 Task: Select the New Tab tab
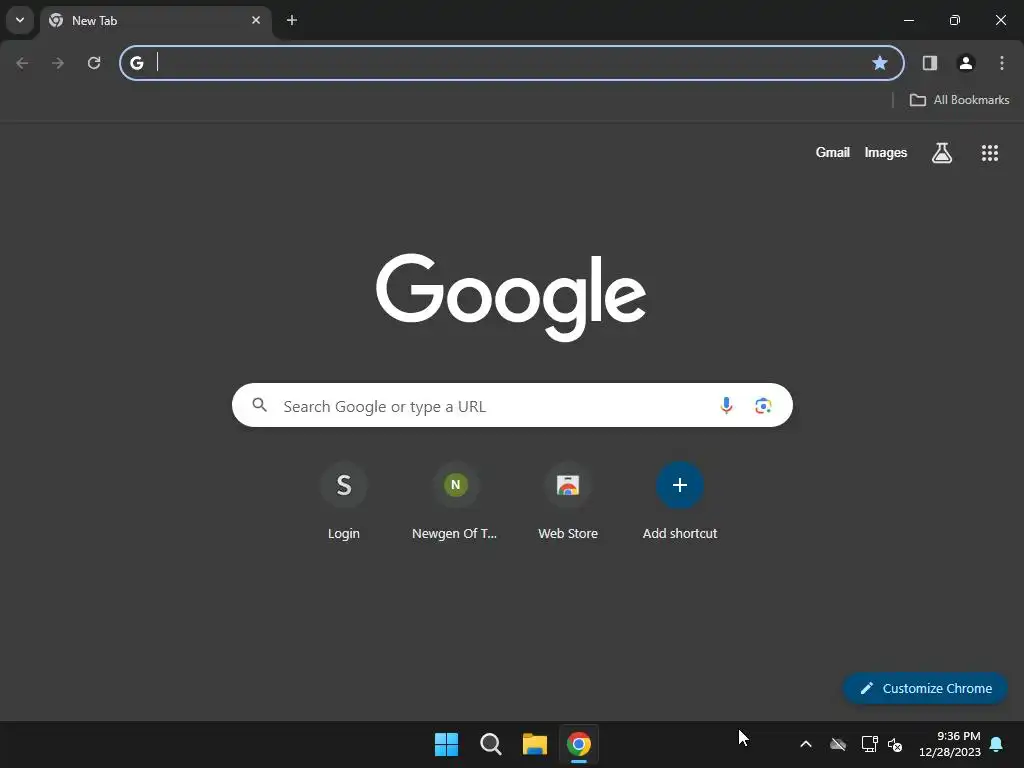[x=155, y=21]
